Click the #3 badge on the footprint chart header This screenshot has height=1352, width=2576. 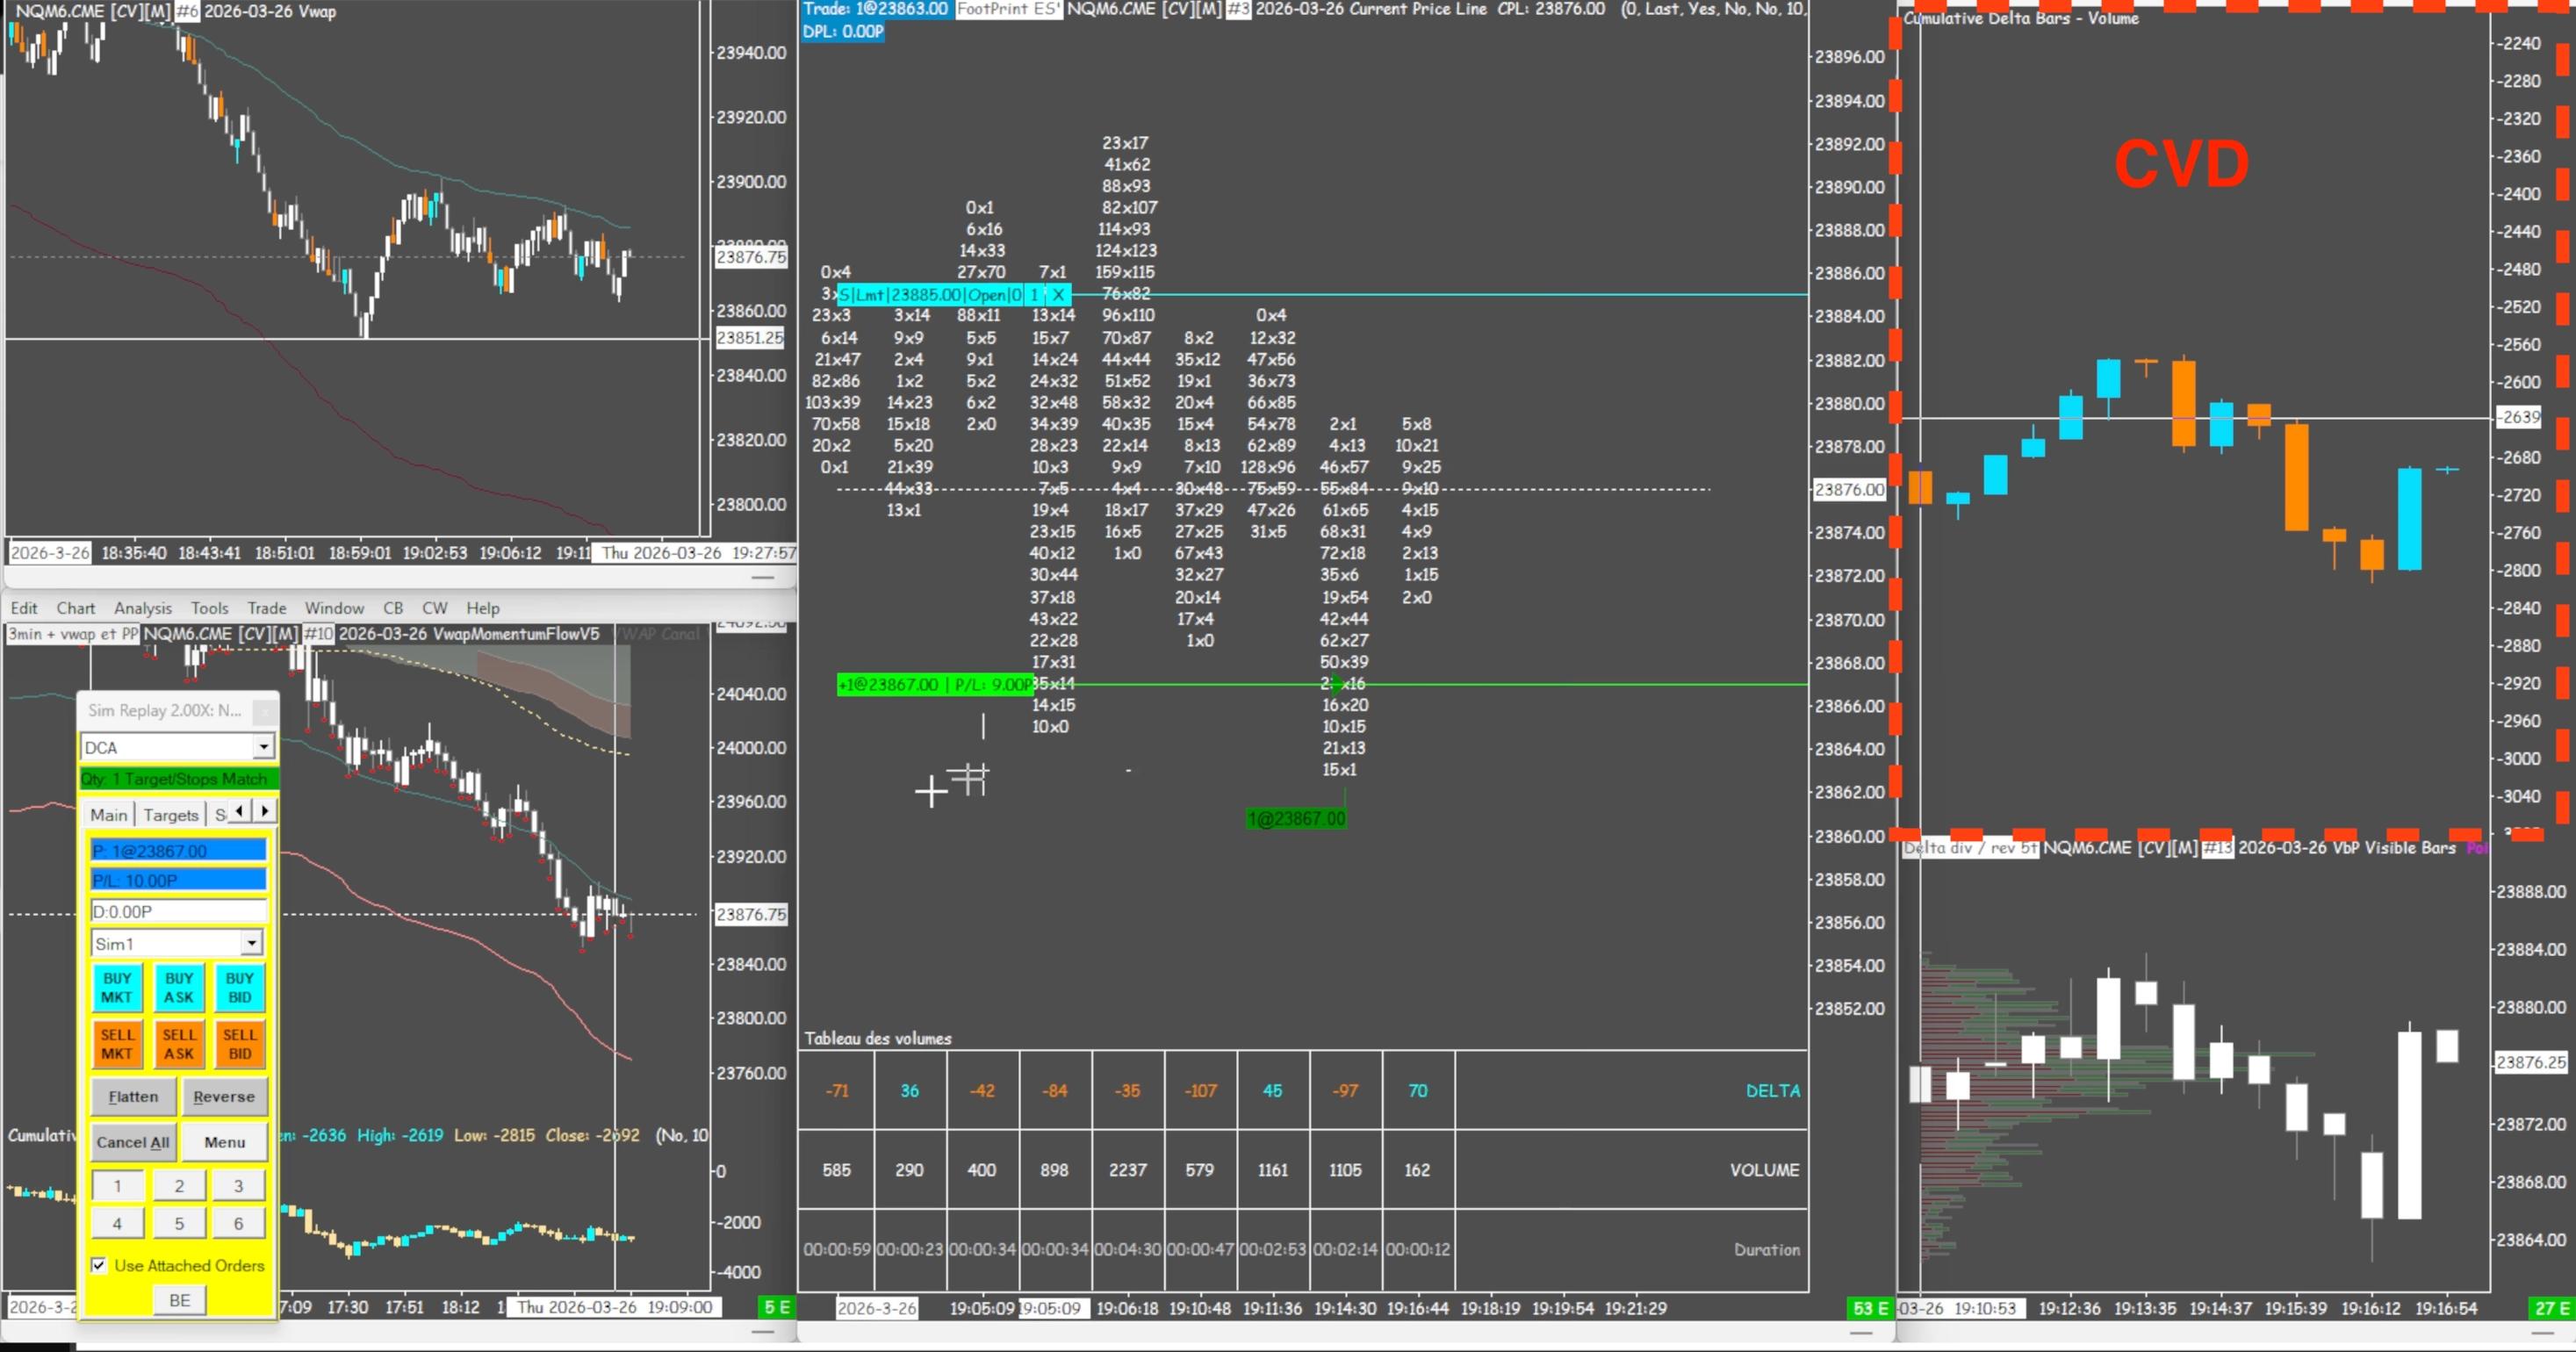(x=1238, y=10)
